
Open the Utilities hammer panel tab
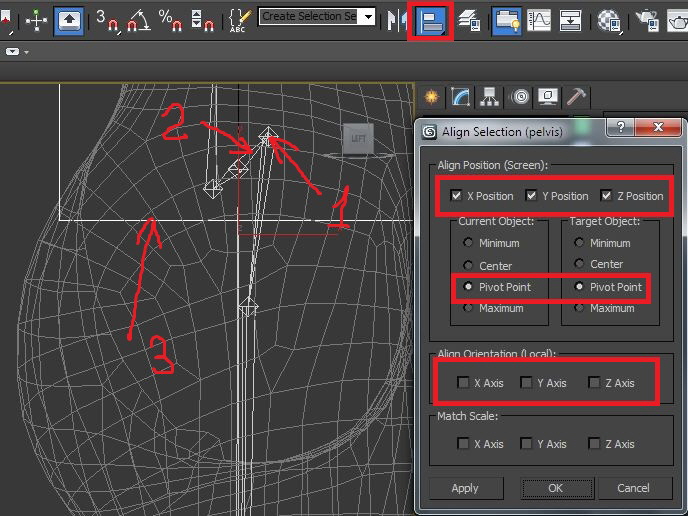point(576,97)
